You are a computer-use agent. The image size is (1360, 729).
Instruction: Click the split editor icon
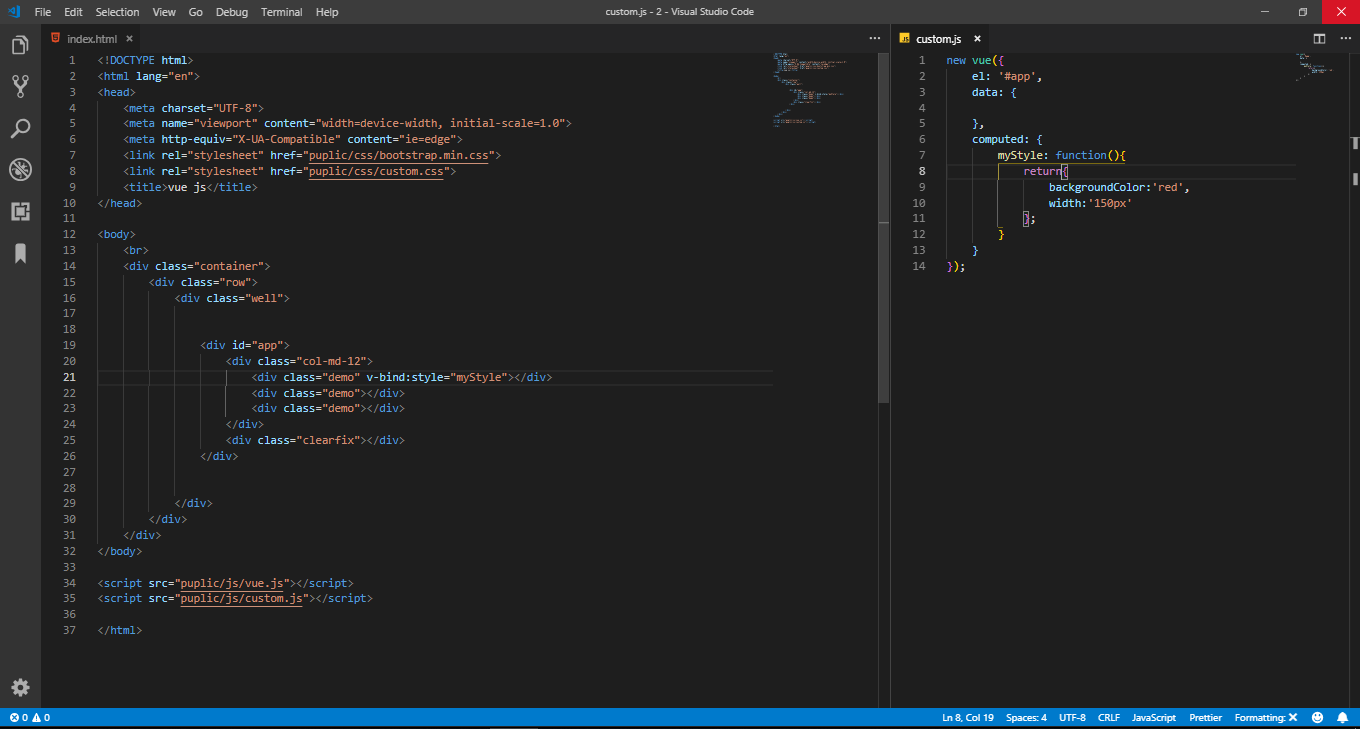coord(1319,39)
